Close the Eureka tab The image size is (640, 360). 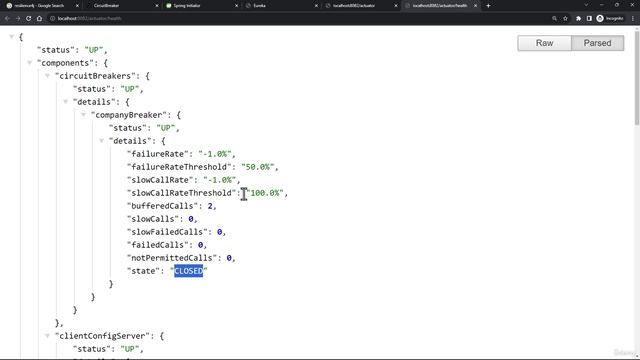(x=316, y=6)
